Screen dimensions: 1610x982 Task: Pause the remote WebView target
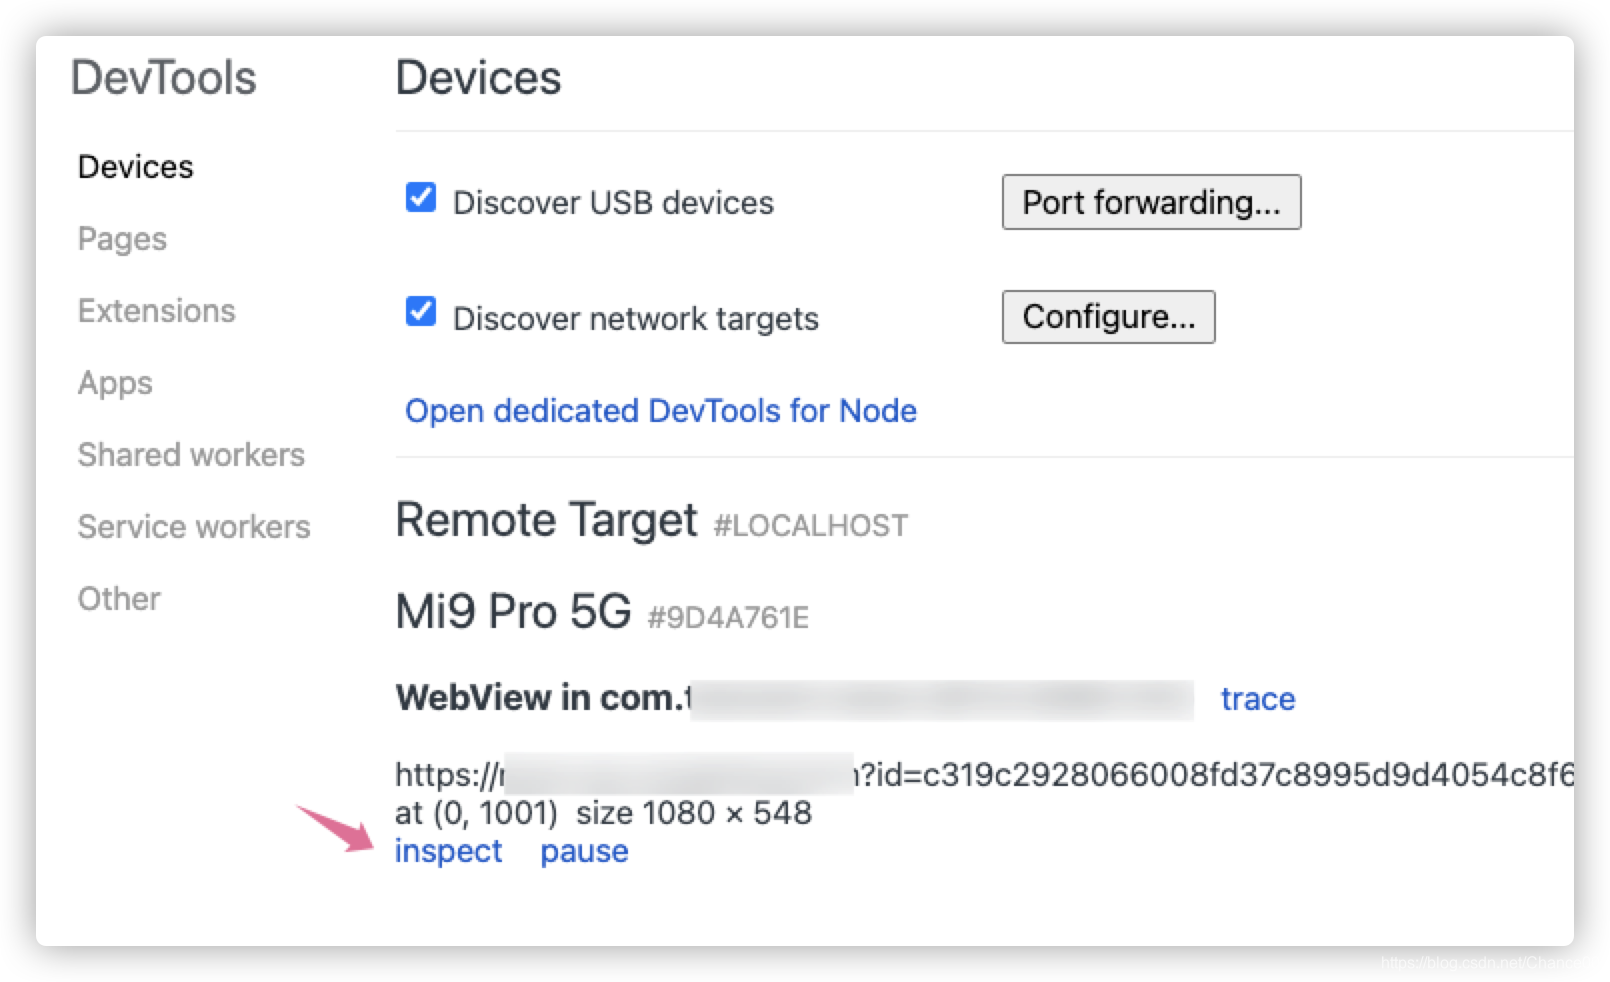tap(584, 852)
